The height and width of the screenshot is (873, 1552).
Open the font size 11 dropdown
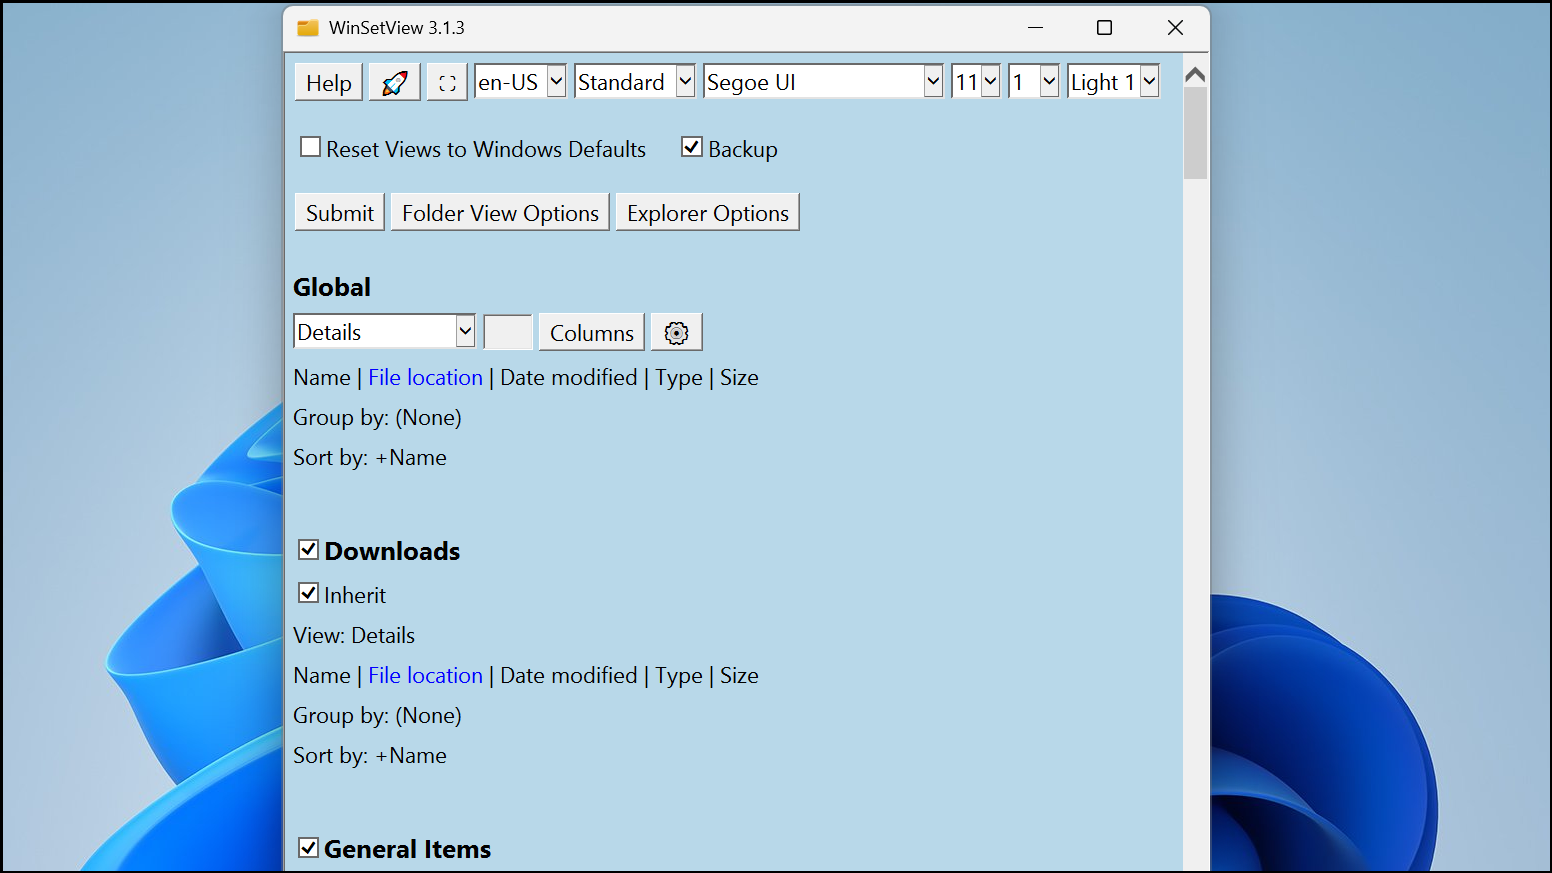tap(976, 82)
